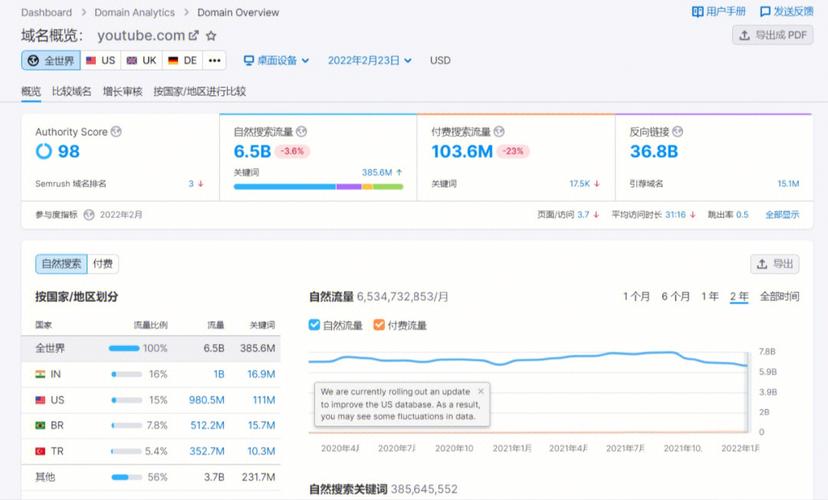Select 全世界 database
The width and height of the screenshot is (828, 500).
(x=51, y=60)
